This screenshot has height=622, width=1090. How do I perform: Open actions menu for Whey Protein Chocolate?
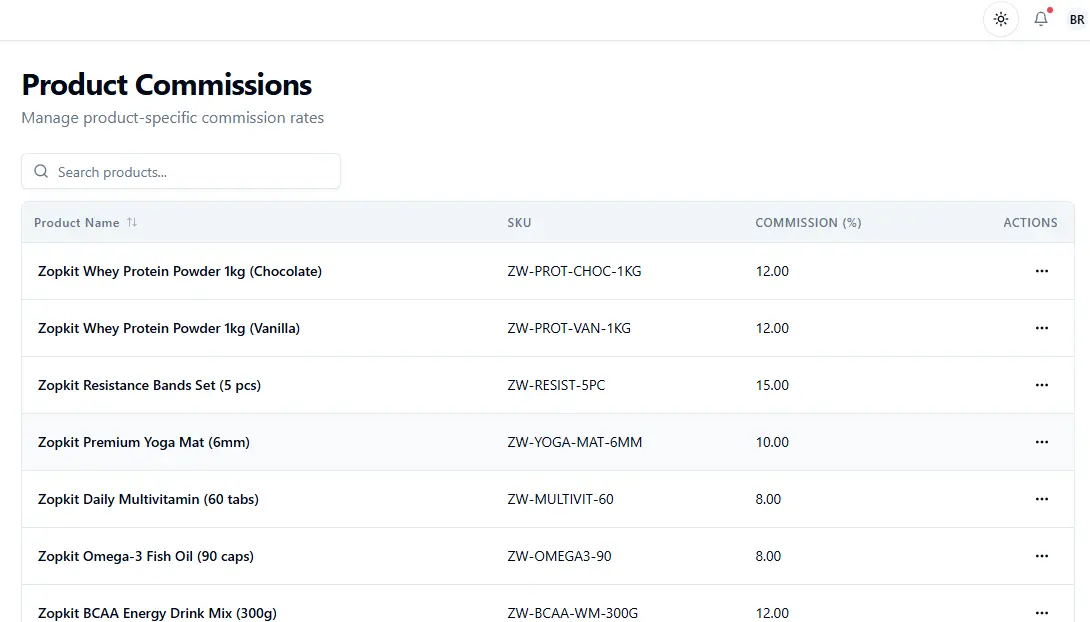tap(1041, 271)
